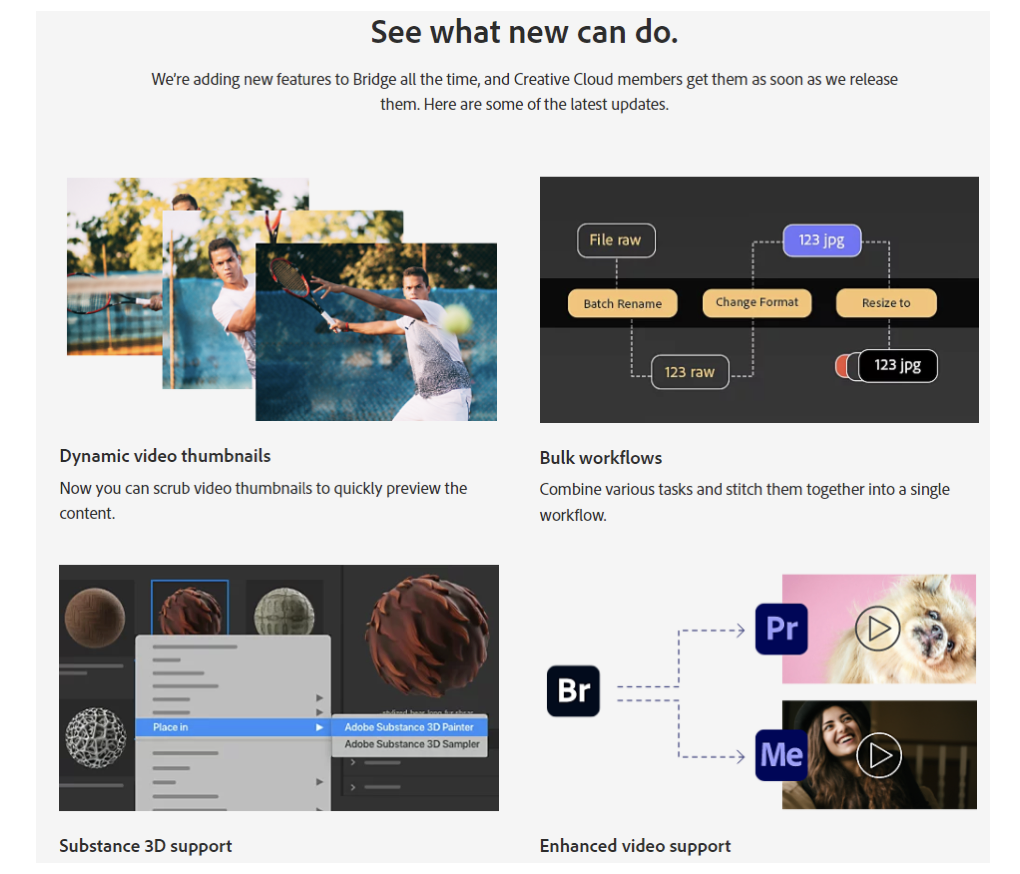Choose Adobe Substance 3D Sampler from submenu
This screenshot has height=874, width=1020.
pyautogui.click(x=412, y=745)
